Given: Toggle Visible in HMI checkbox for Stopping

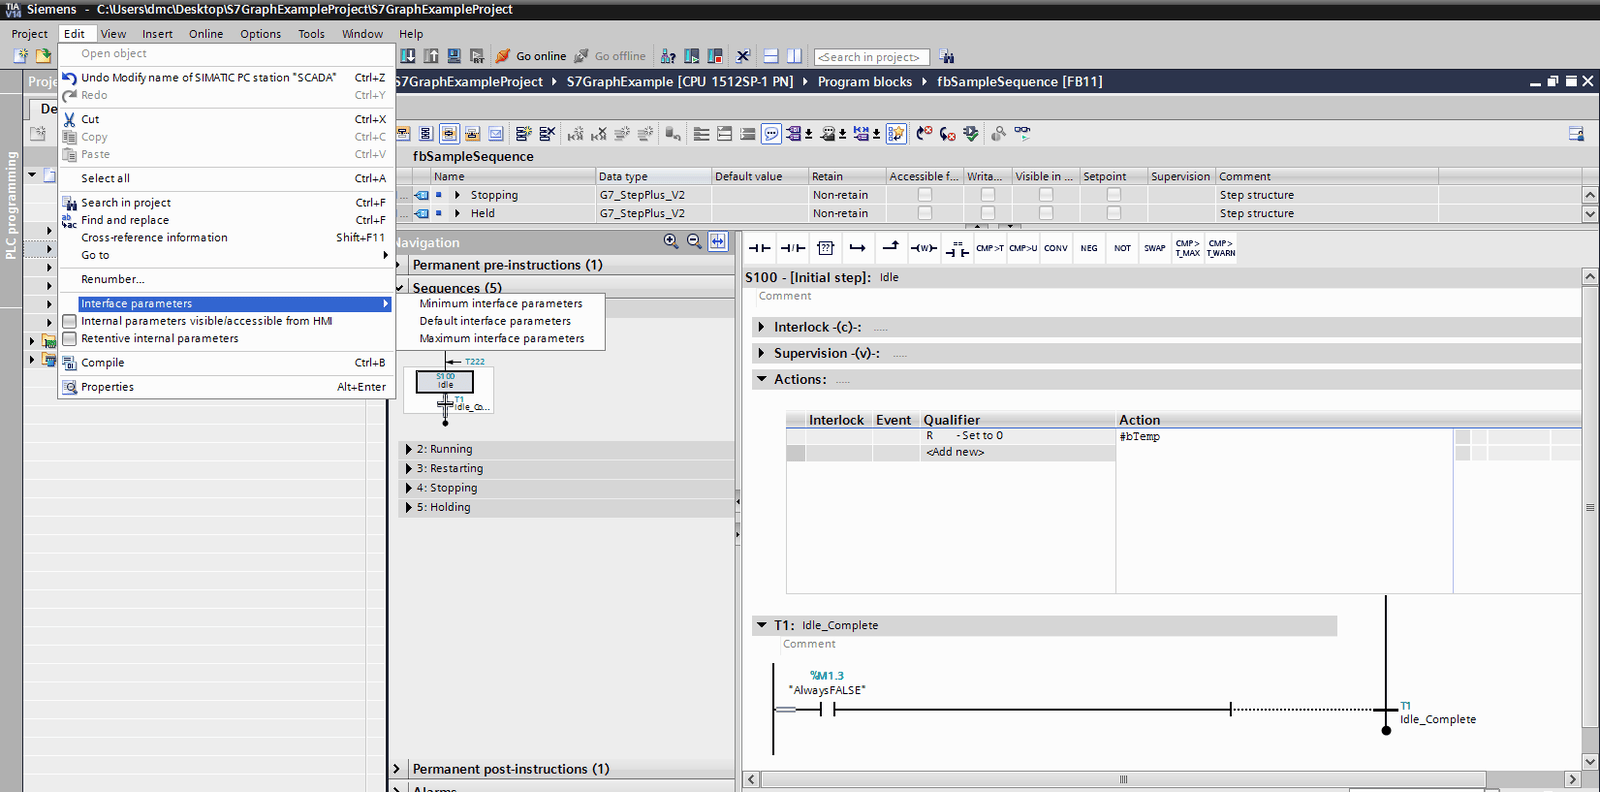Looking at the screenshot, I should (x=1046, y=195).
